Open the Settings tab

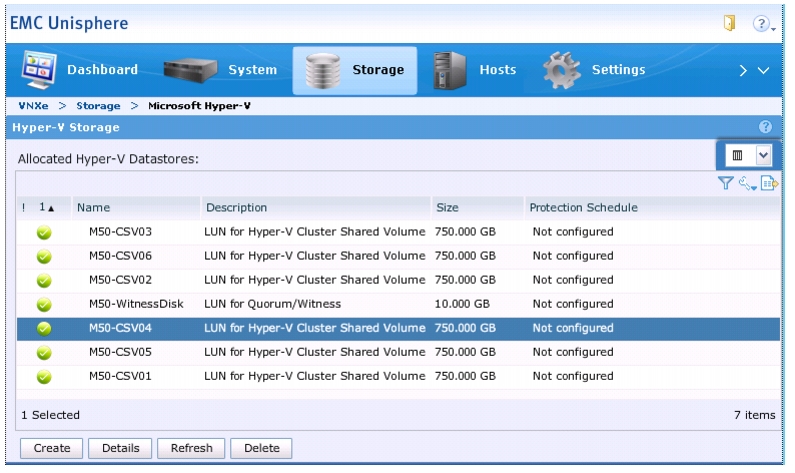pos(594,70)
